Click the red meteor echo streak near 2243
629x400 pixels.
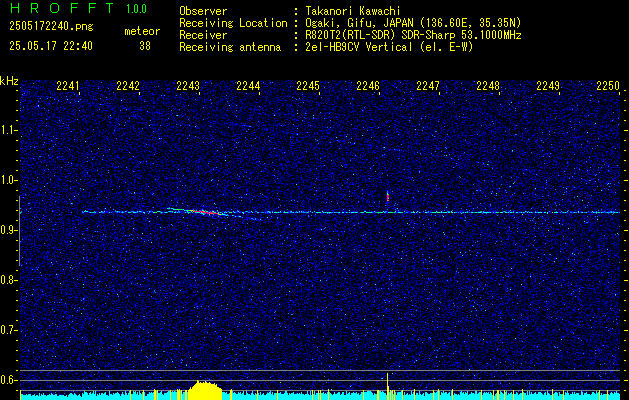click(206, 212)
